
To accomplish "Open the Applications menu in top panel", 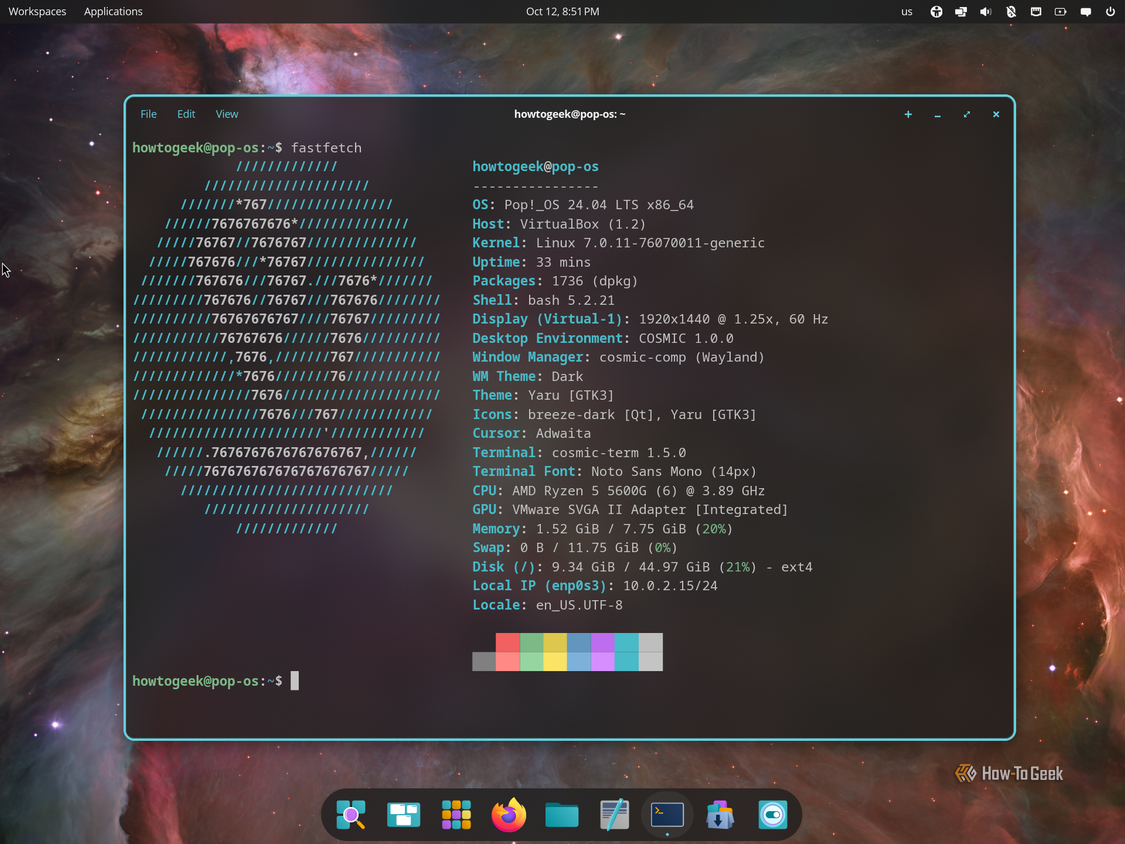I will 113,11.
